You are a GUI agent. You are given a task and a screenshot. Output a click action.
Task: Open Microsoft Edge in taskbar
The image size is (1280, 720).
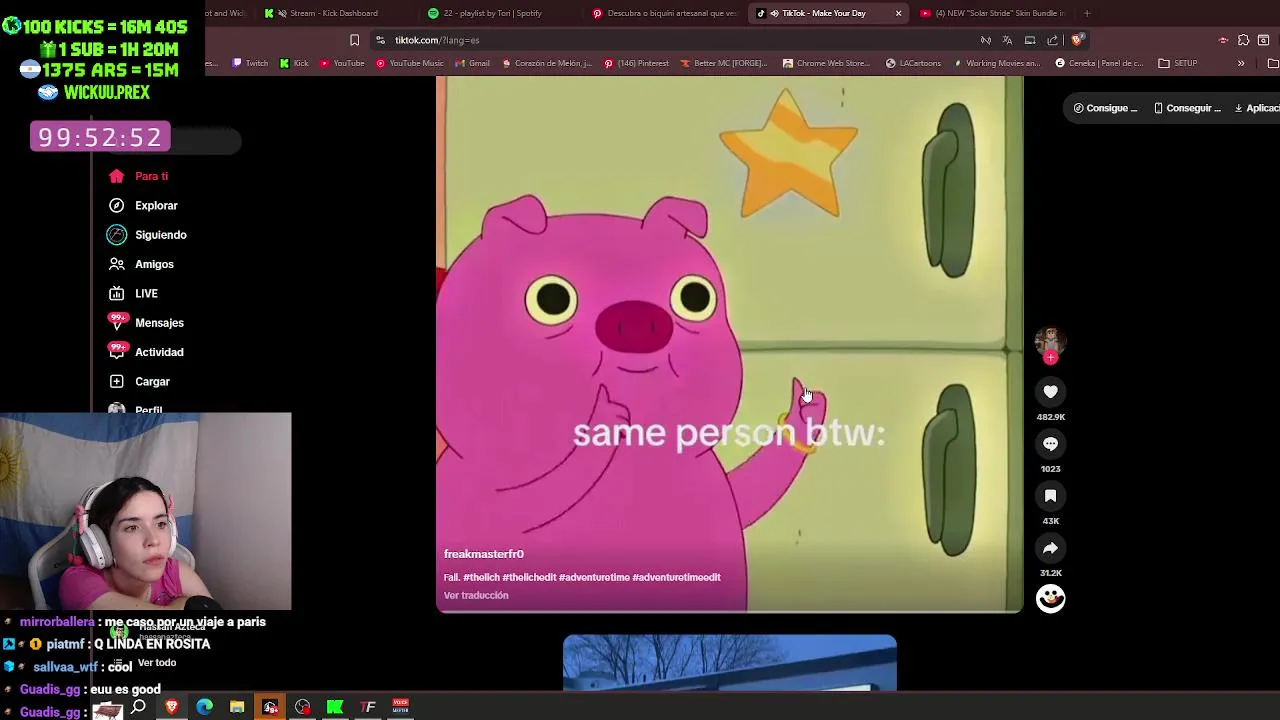pyautogui.click(x=204, y=707)
